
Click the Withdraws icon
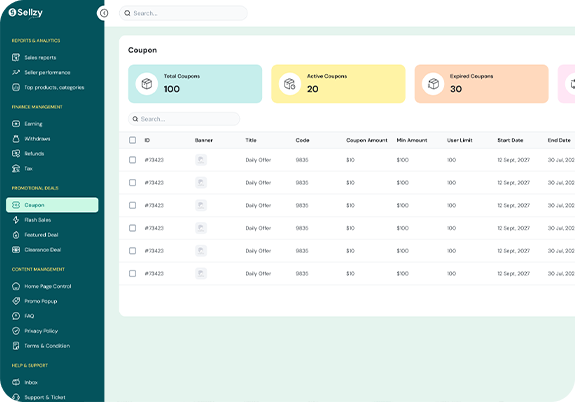(16, 139)
